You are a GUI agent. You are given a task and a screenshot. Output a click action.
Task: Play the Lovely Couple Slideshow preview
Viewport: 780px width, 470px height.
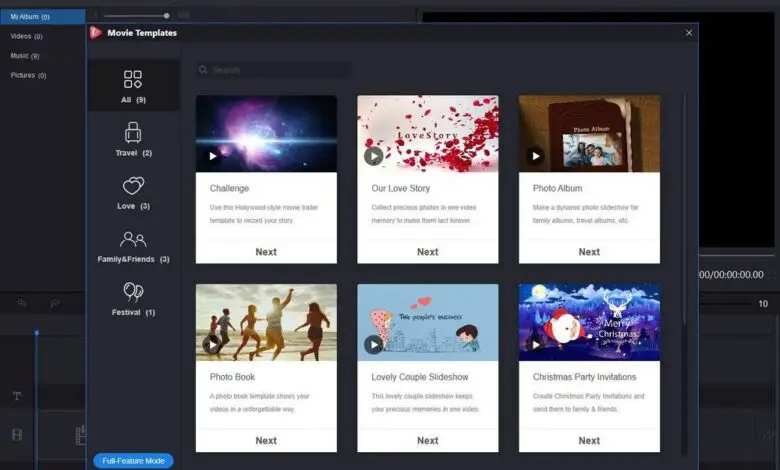tap(374, 345)
